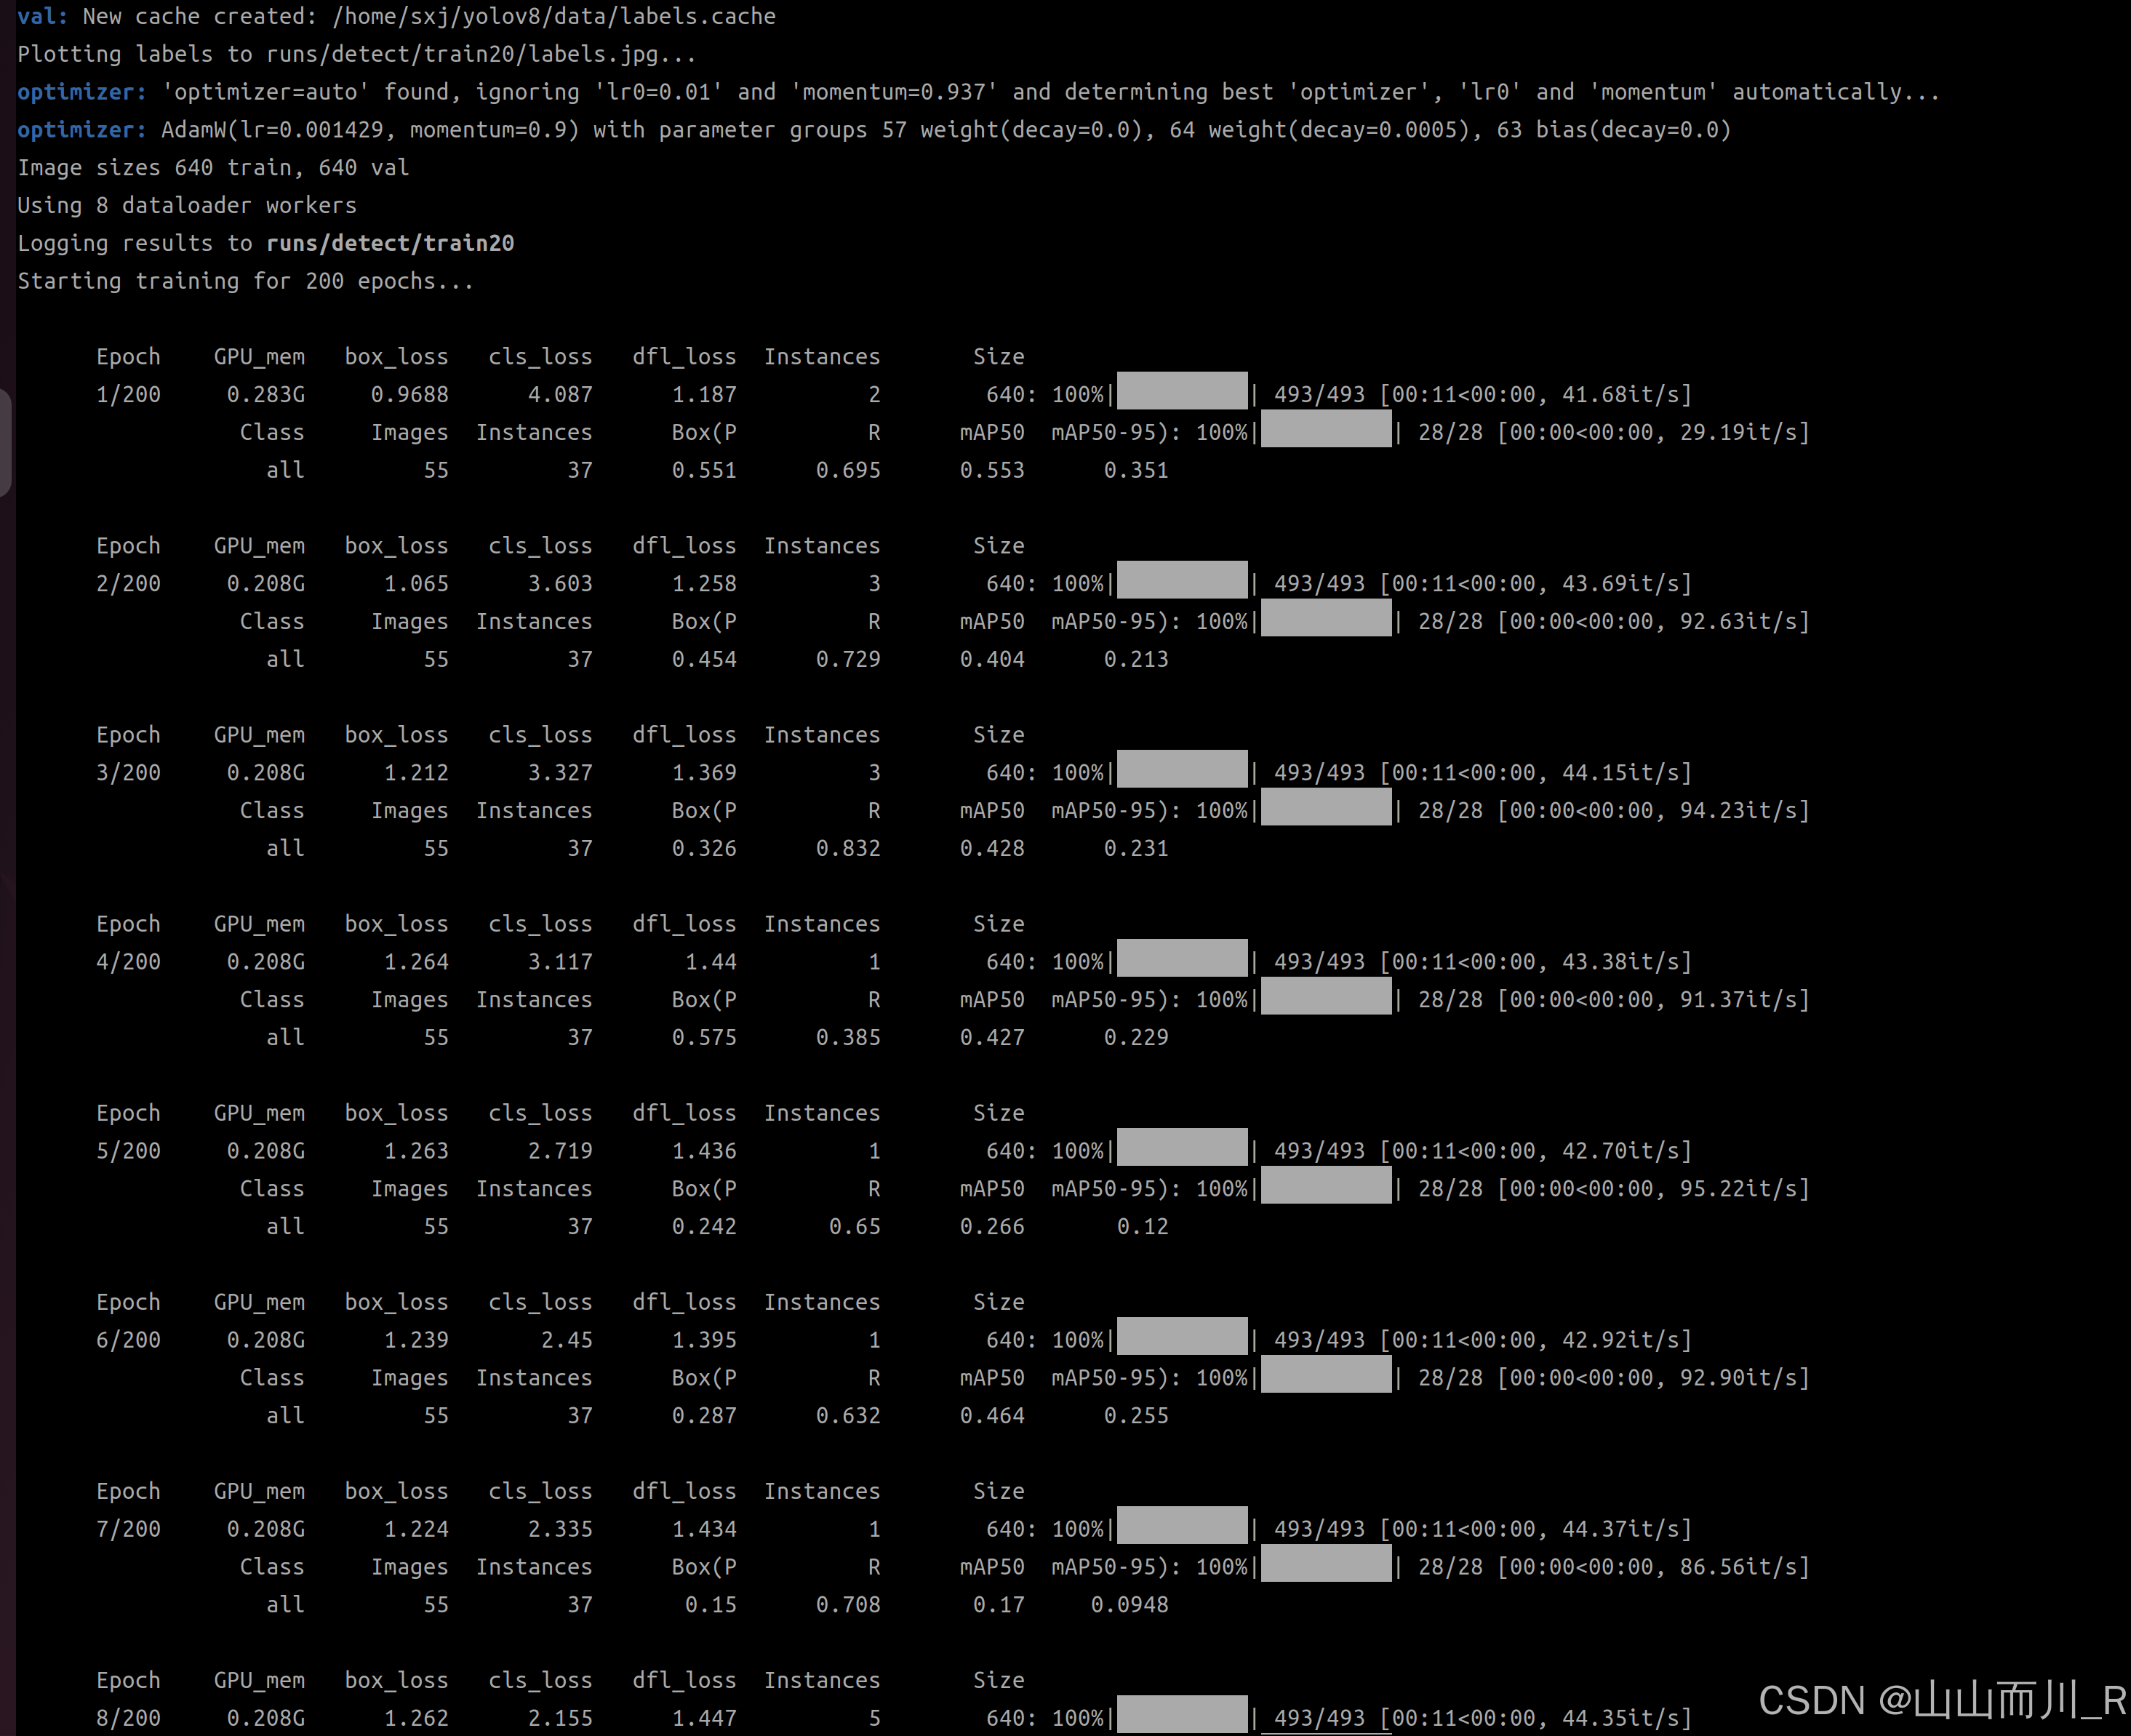Screen dimensions: 2131x1736
Task: Click recall value 0.729
Action: (x=848, y=660)
